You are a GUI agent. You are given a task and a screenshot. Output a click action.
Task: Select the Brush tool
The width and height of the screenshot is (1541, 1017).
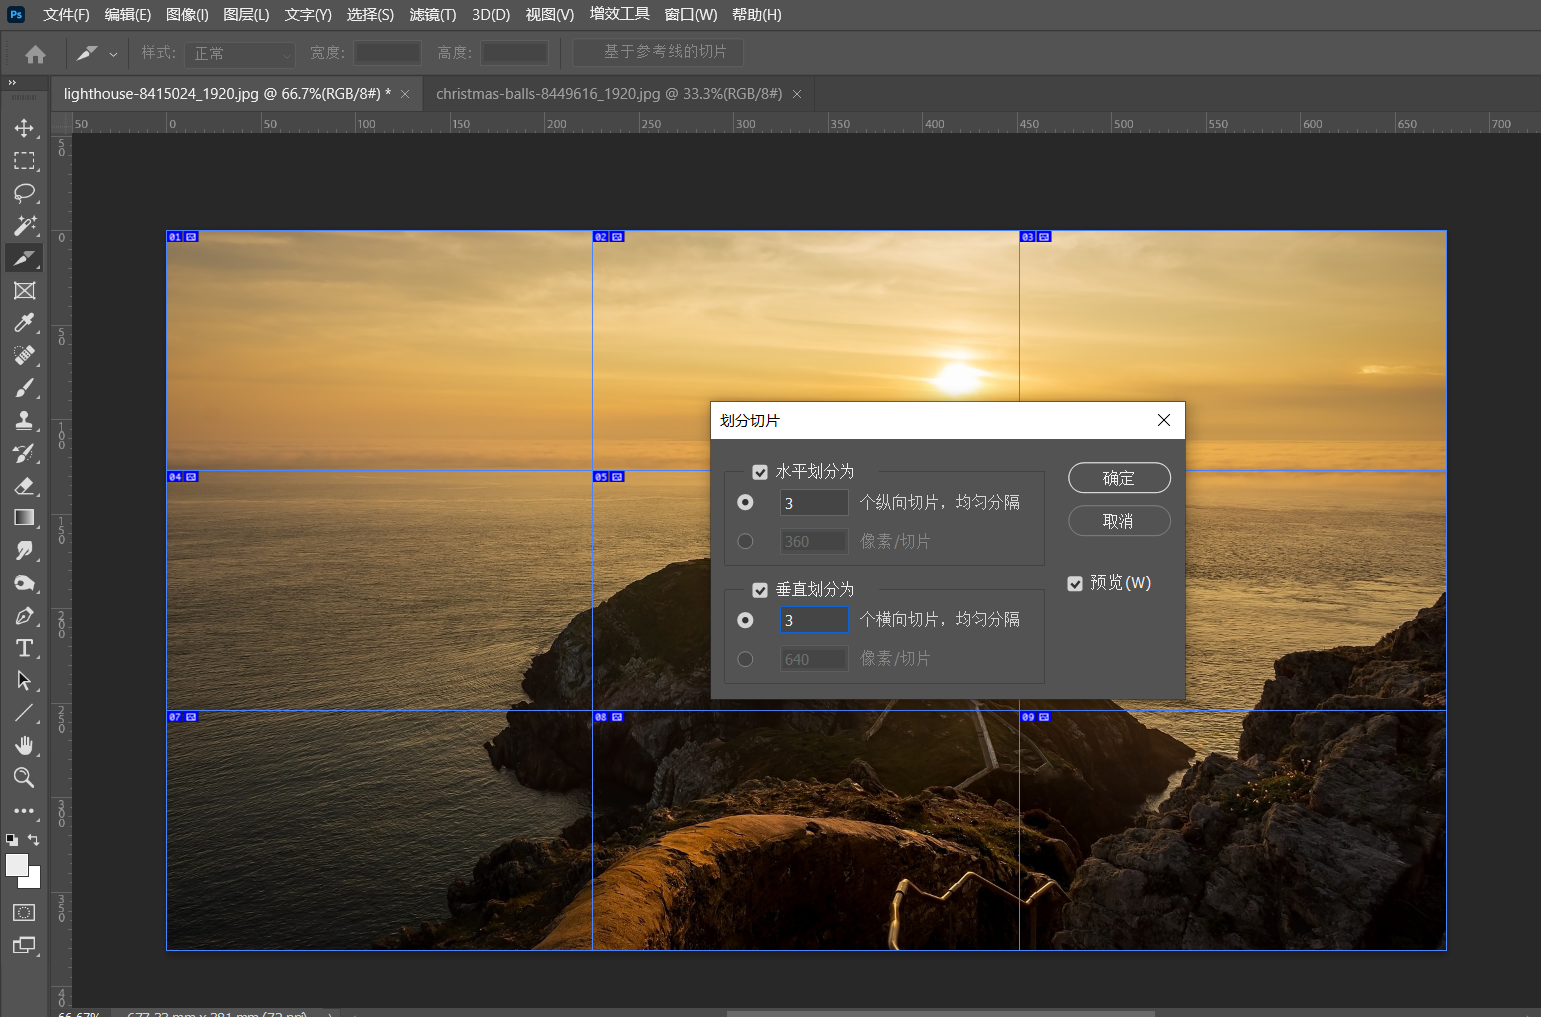[x=24, y=388]
